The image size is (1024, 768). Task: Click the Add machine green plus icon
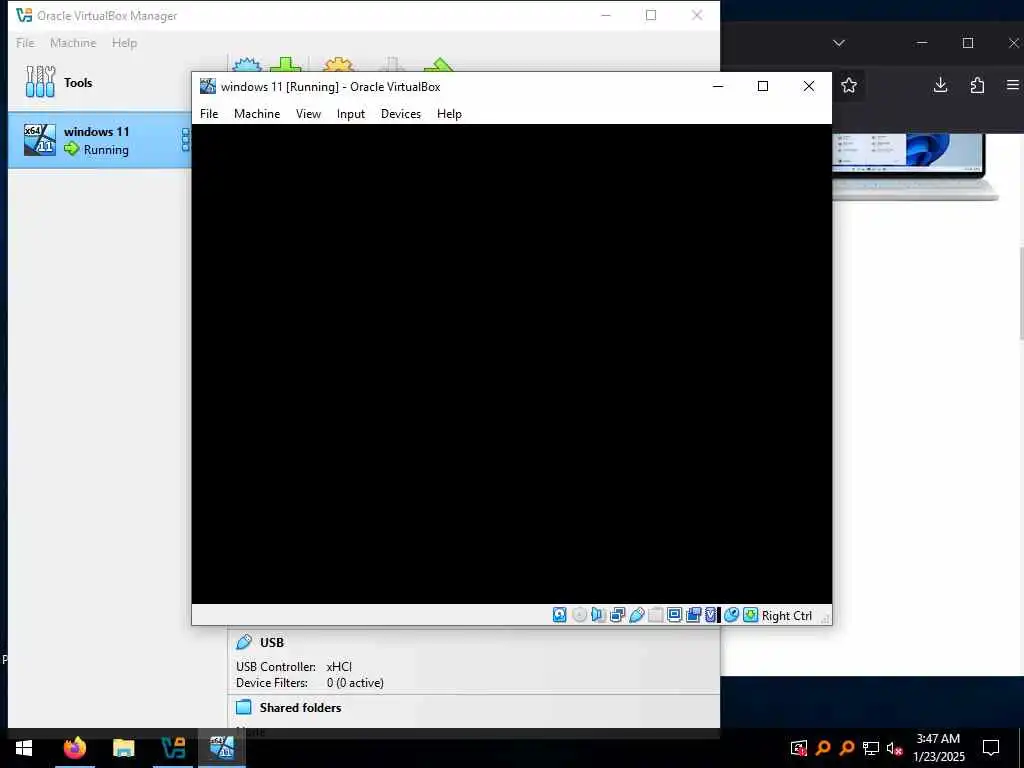[286, 65]
